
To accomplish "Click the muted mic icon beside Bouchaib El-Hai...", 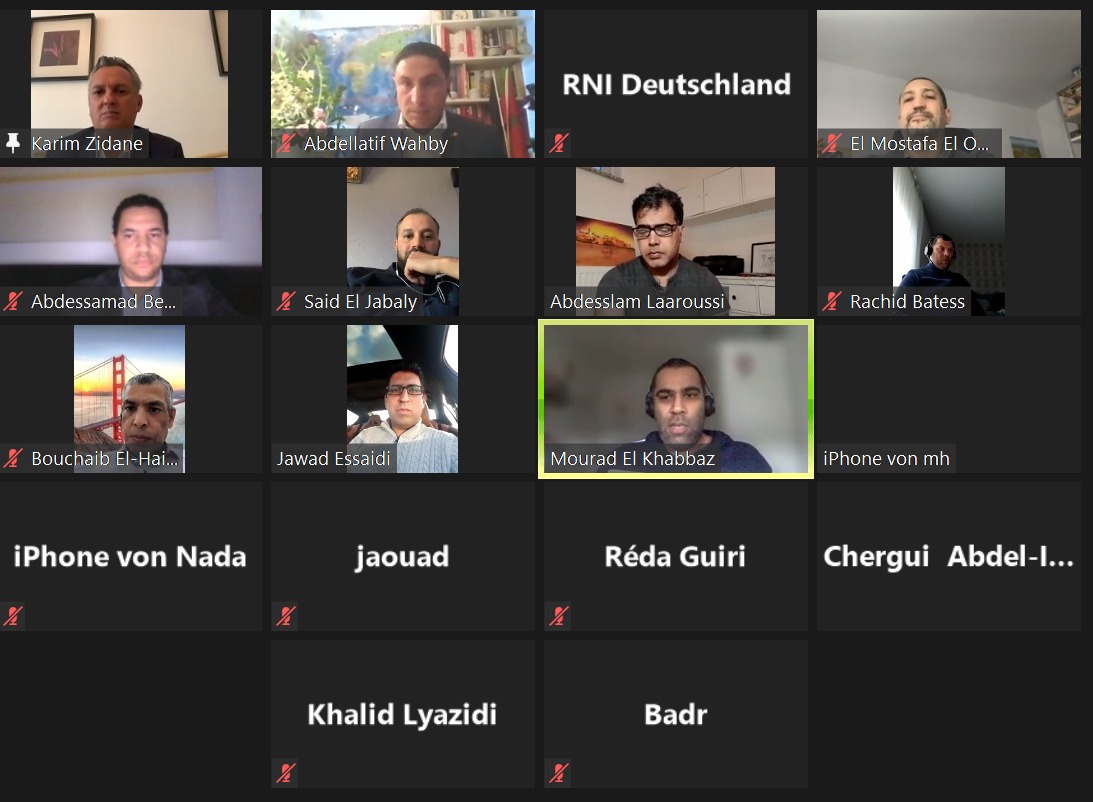I will (13, 458).
